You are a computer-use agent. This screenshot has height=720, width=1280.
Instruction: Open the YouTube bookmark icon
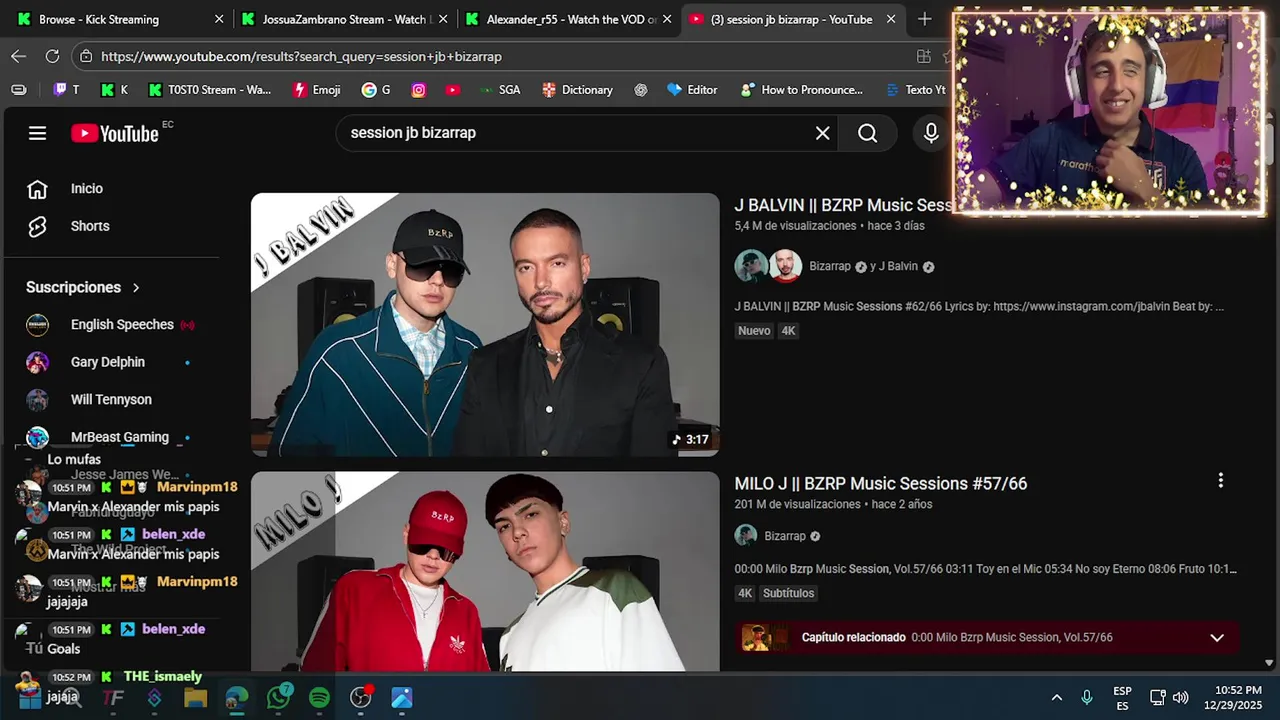[453, 90]
